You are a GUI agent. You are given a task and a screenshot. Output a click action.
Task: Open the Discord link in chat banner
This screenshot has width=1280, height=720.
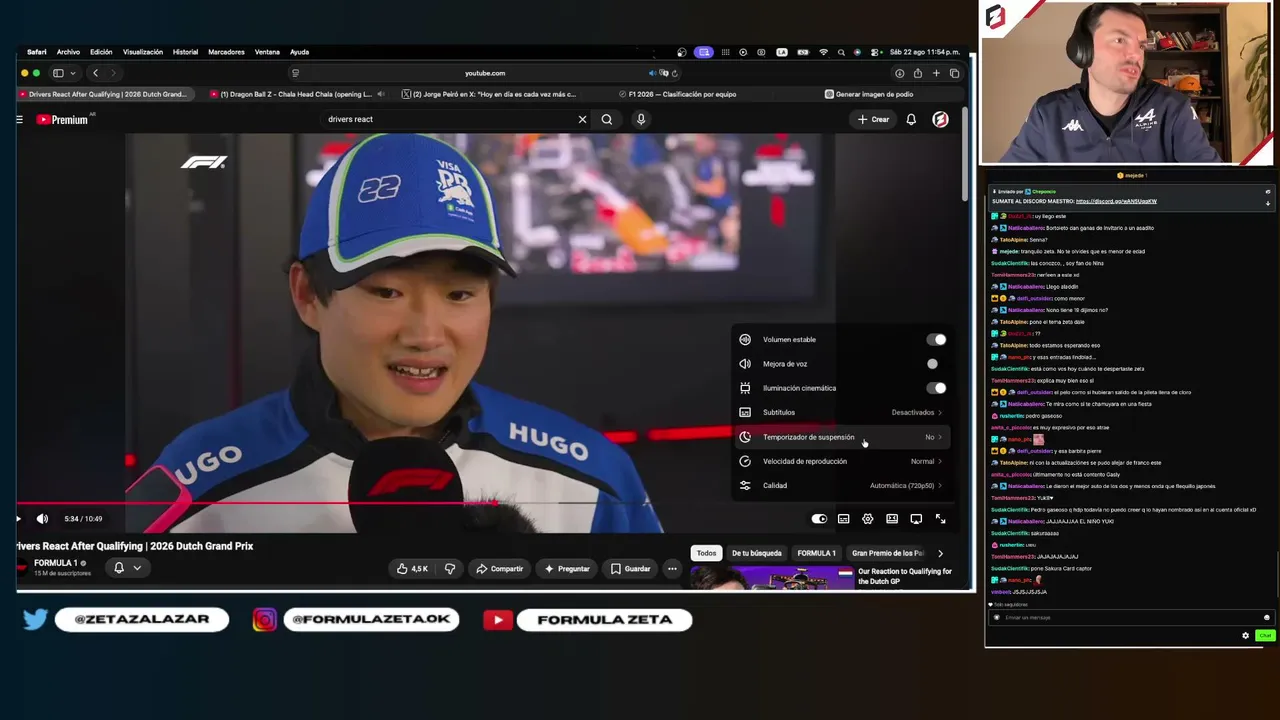click(1116, 201)
